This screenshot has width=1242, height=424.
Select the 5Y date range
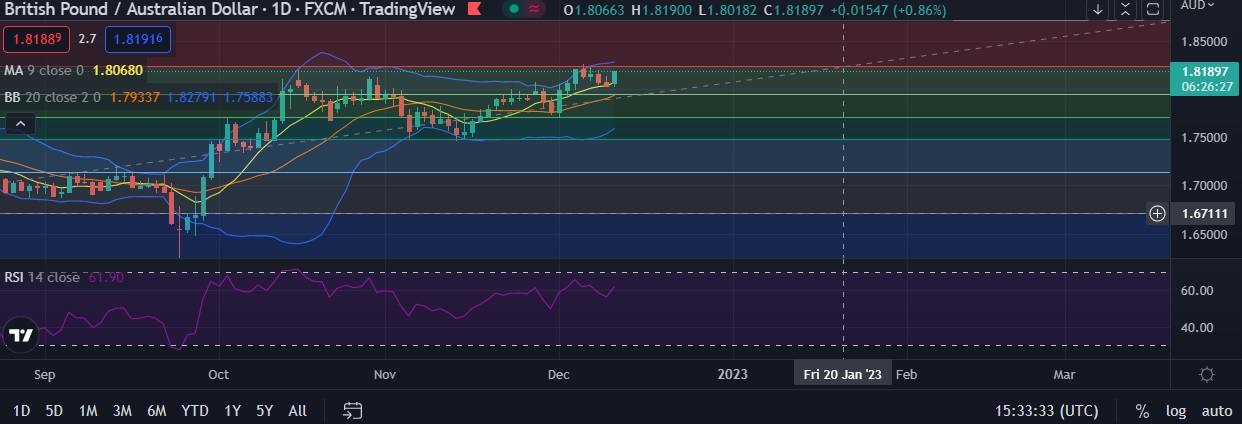click(264, 411)
